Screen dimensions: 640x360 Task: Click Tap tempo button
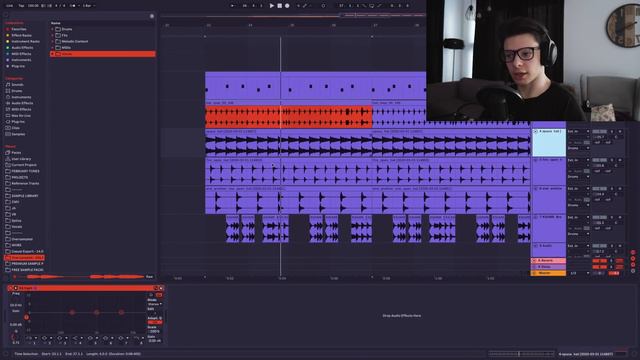pos(22,6)
